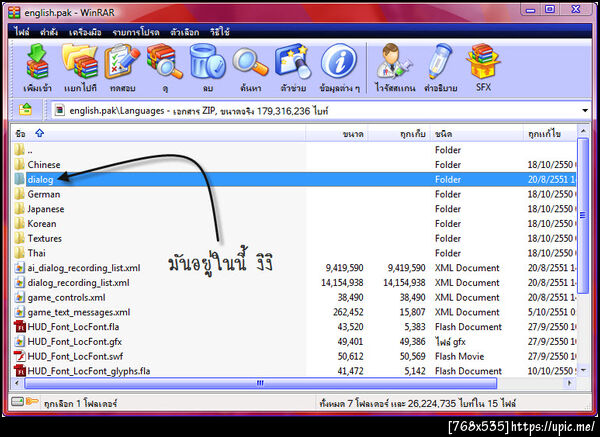This screenshot has width=600, height=437.
Task: Select the parent '..' folder row
Action: (294, 150)
